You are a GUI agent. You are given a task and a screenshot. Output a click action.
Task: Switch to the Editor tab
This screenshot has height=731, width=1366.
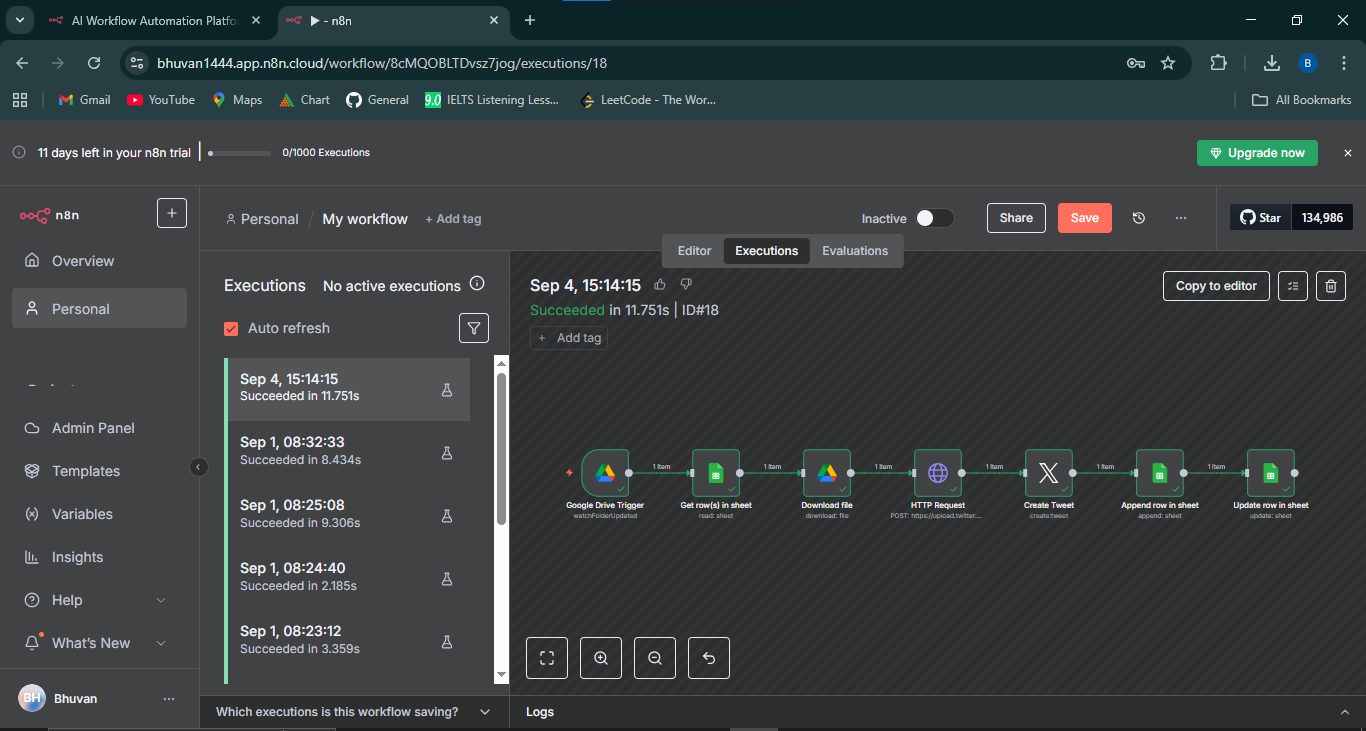[694, 251]
